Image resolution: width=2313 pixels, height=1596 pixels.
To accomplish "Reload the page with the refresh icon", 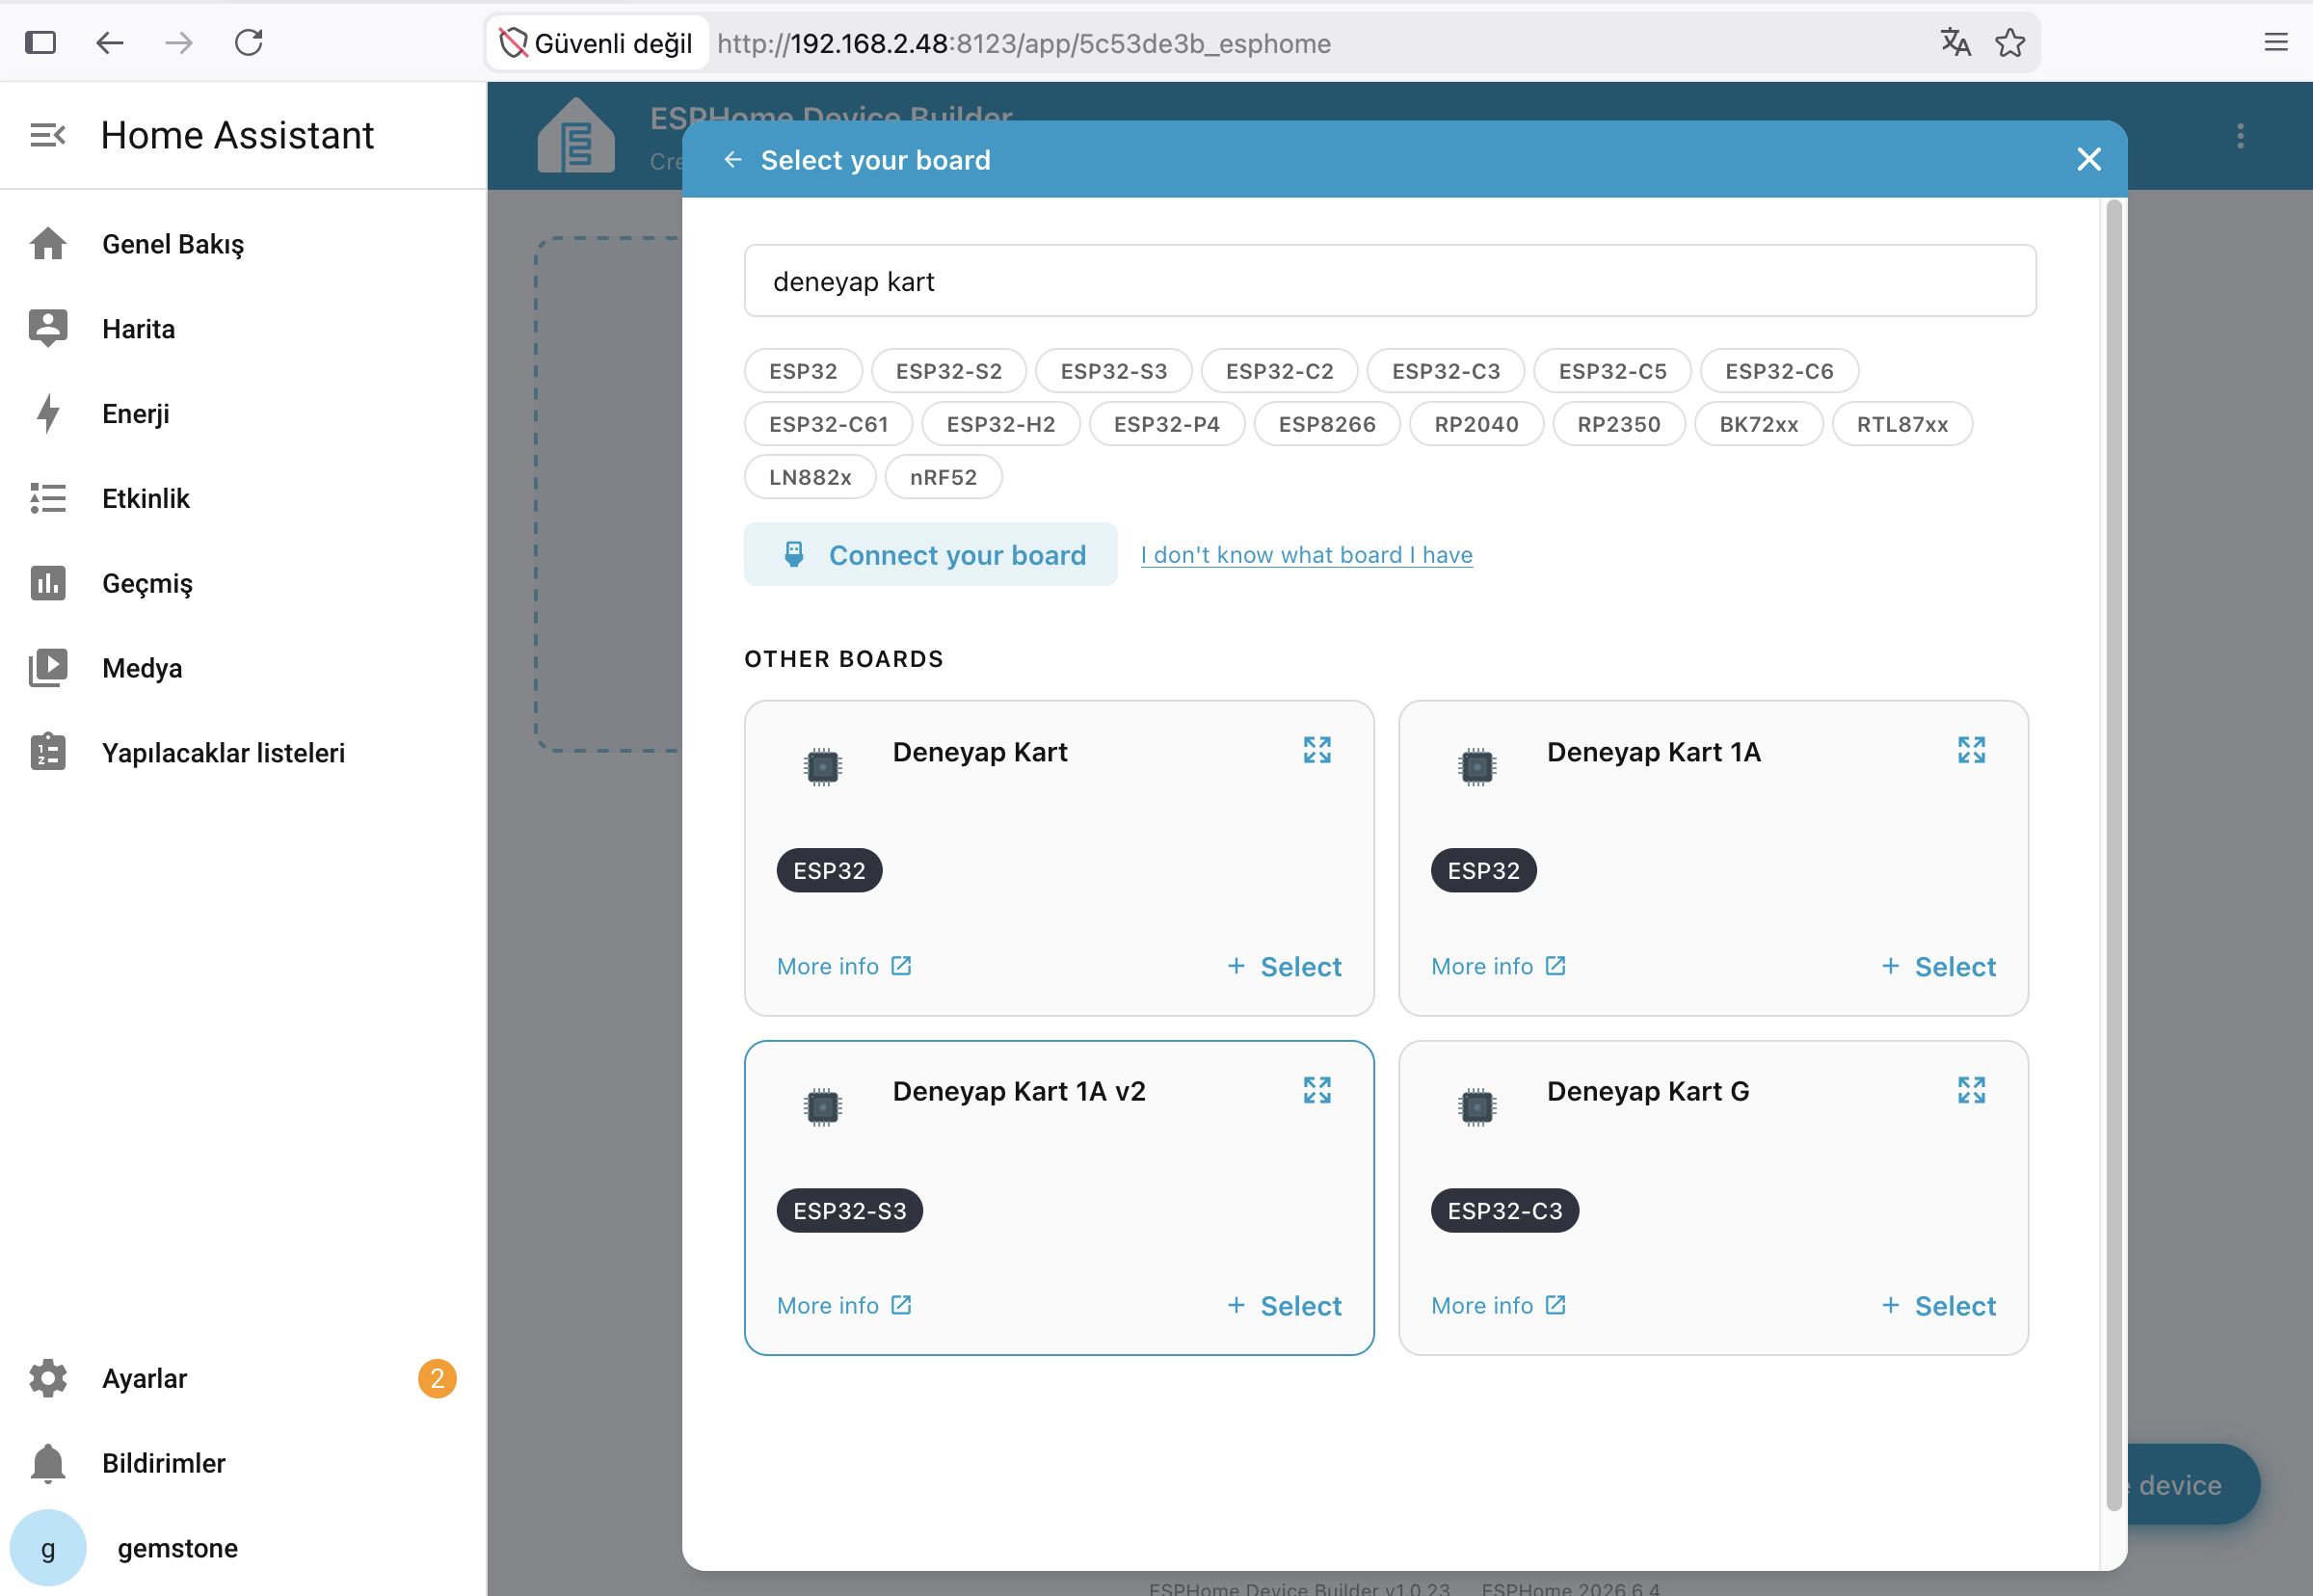I will pyautogui.click(x=249, y=43).
